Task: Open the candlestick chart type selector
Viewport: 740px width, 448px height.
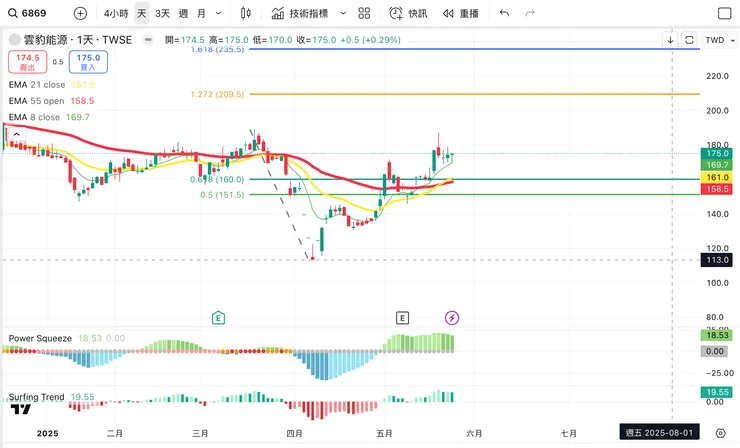Action: [245, 13]
